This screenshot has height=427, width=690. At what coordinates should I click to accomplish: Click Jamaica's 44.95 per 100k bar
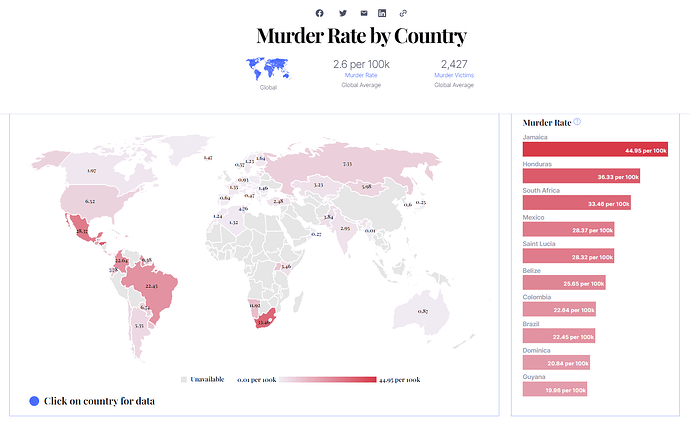click(594, 149)
